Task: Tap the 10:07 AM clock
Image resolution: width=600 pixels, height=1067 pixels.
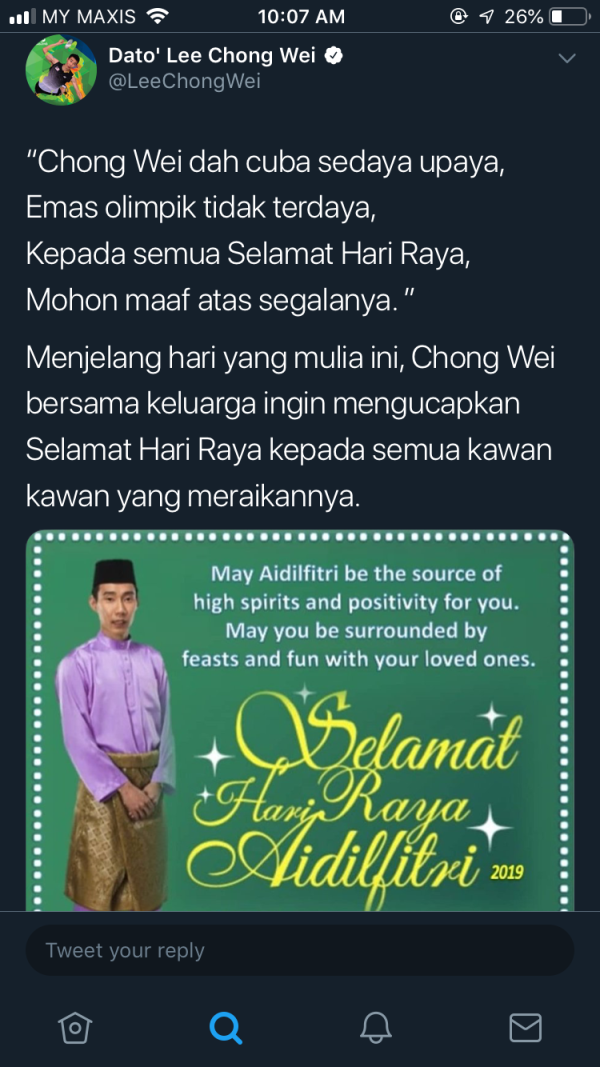Action: (x=301, y=16)
